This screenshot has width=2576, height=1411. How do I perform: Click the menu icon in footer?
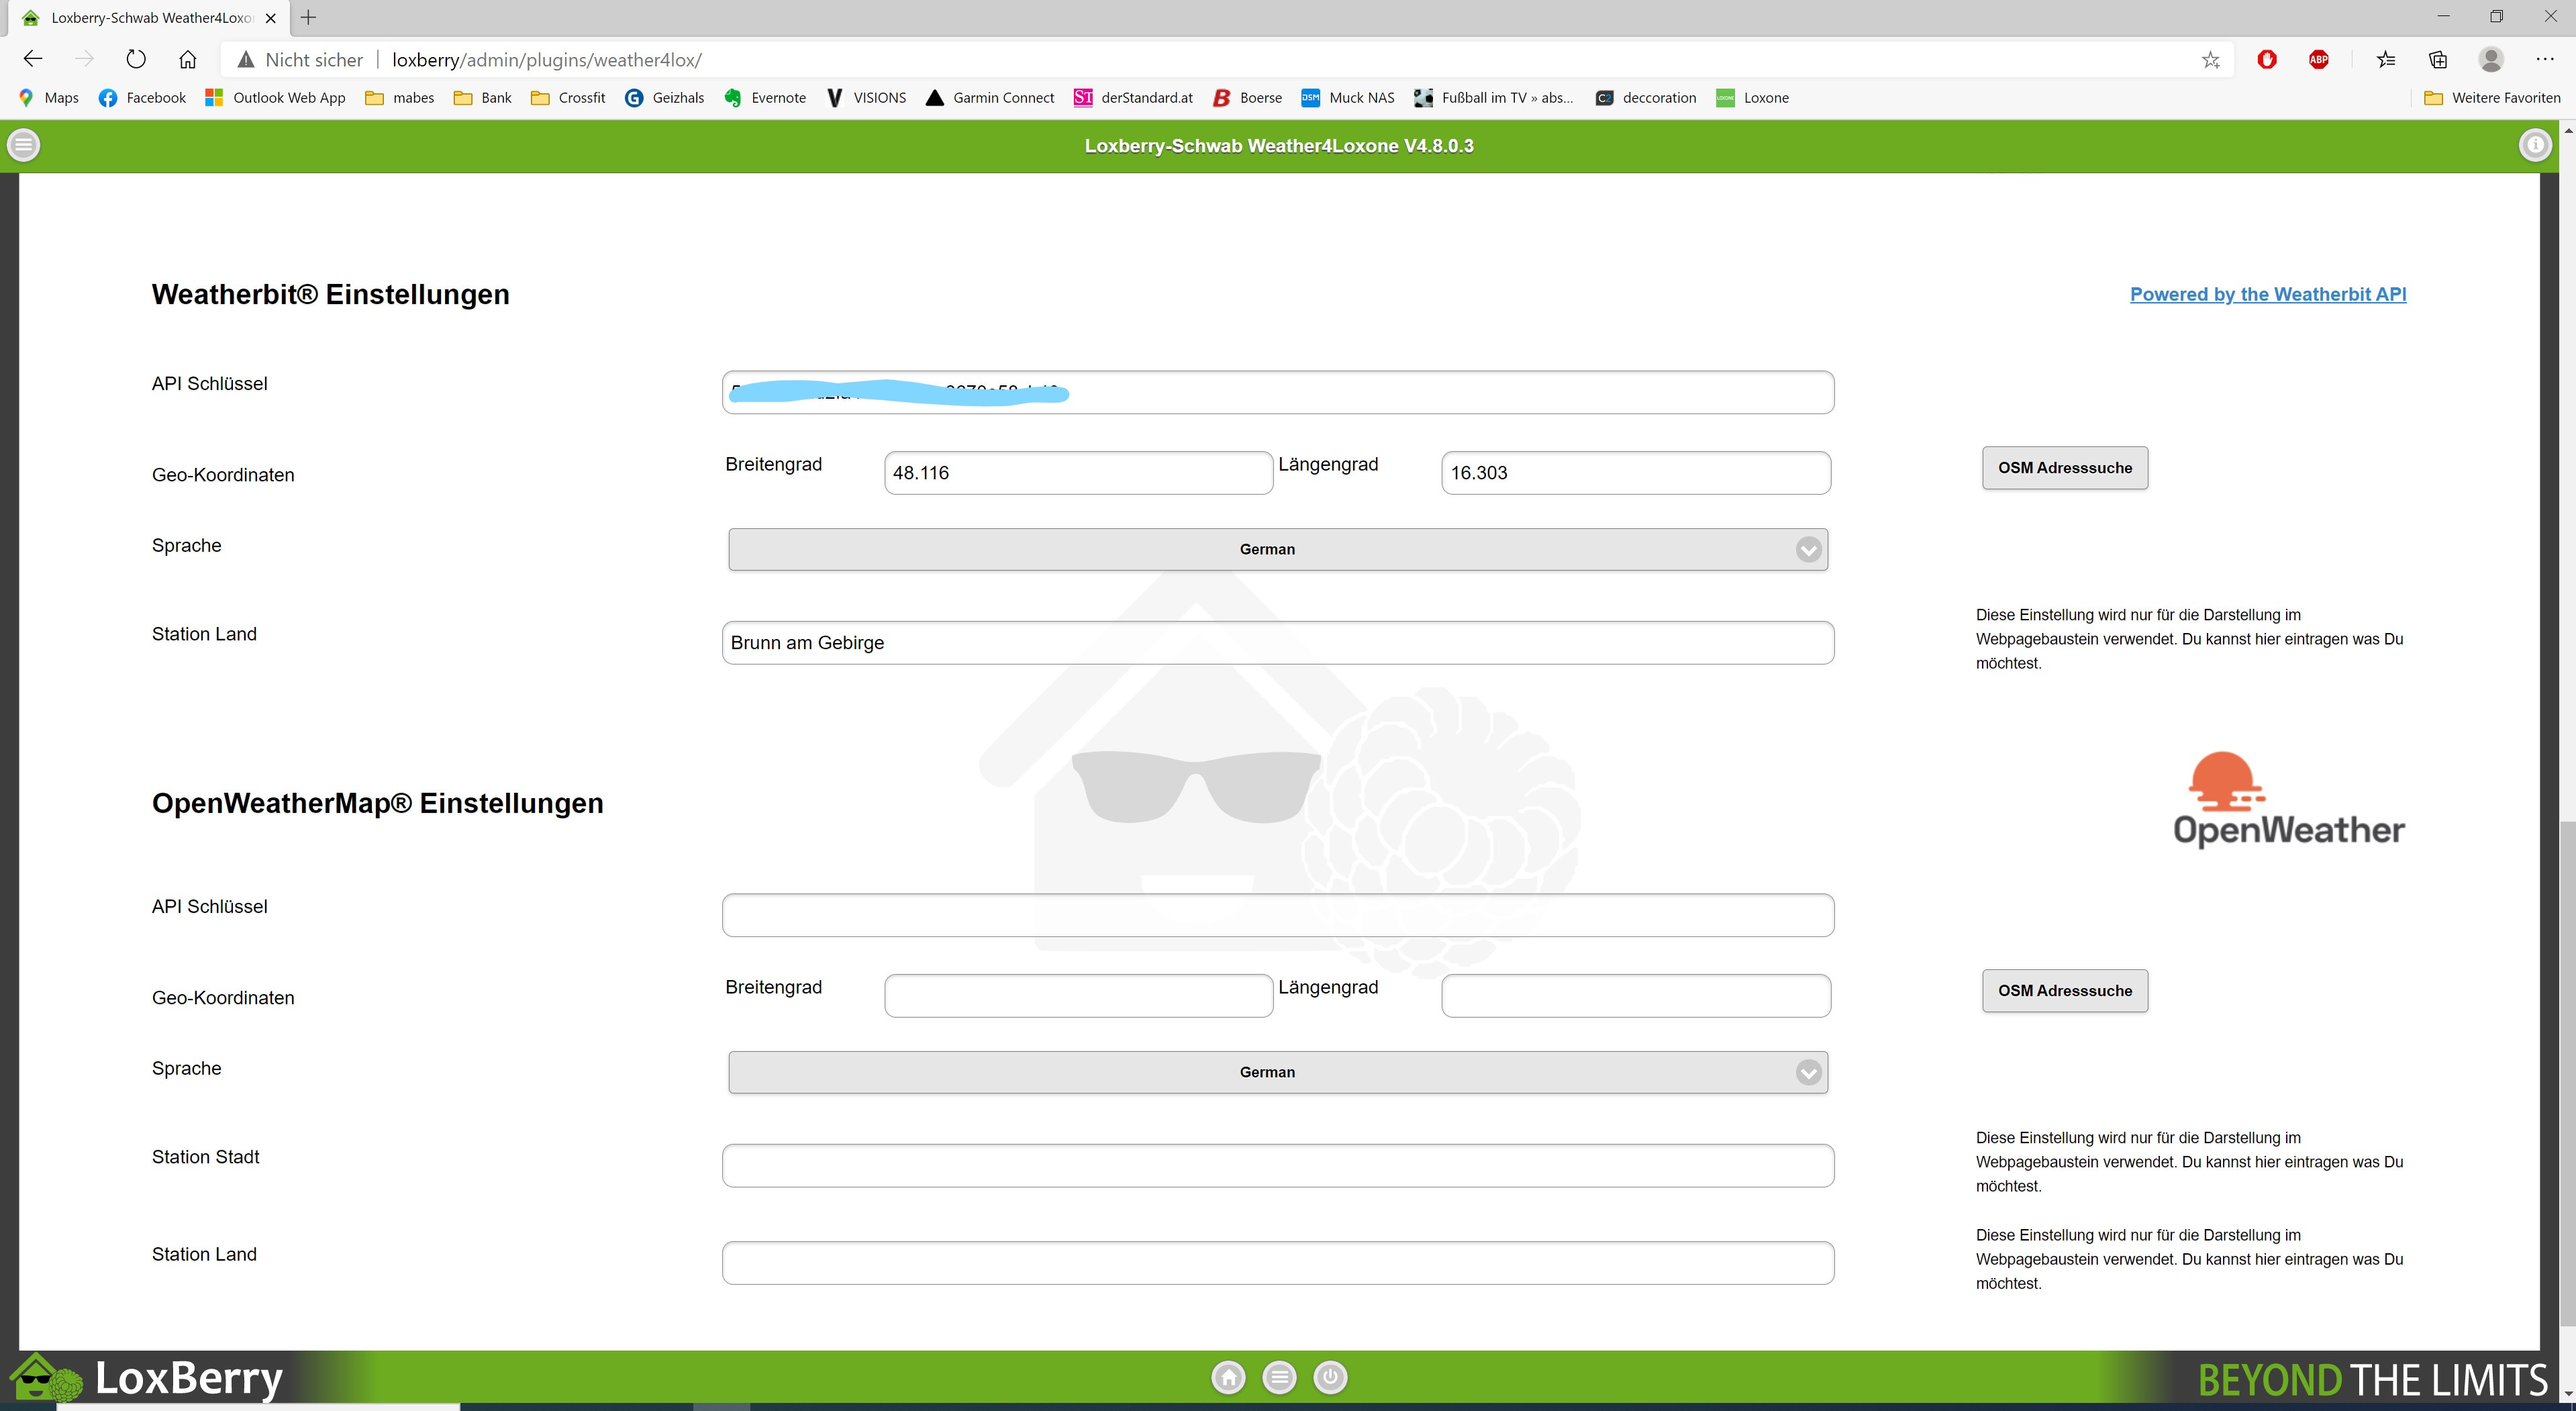pyautogui.click(x=1279, y=1377)
